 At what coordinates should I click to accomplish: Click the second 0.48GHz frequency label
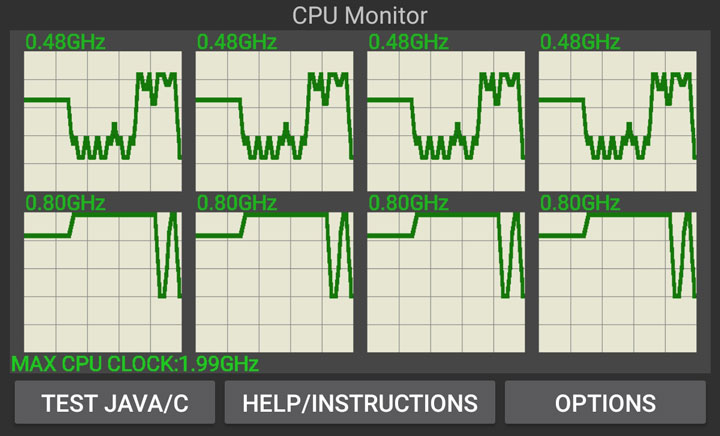[x=237, y=42]
